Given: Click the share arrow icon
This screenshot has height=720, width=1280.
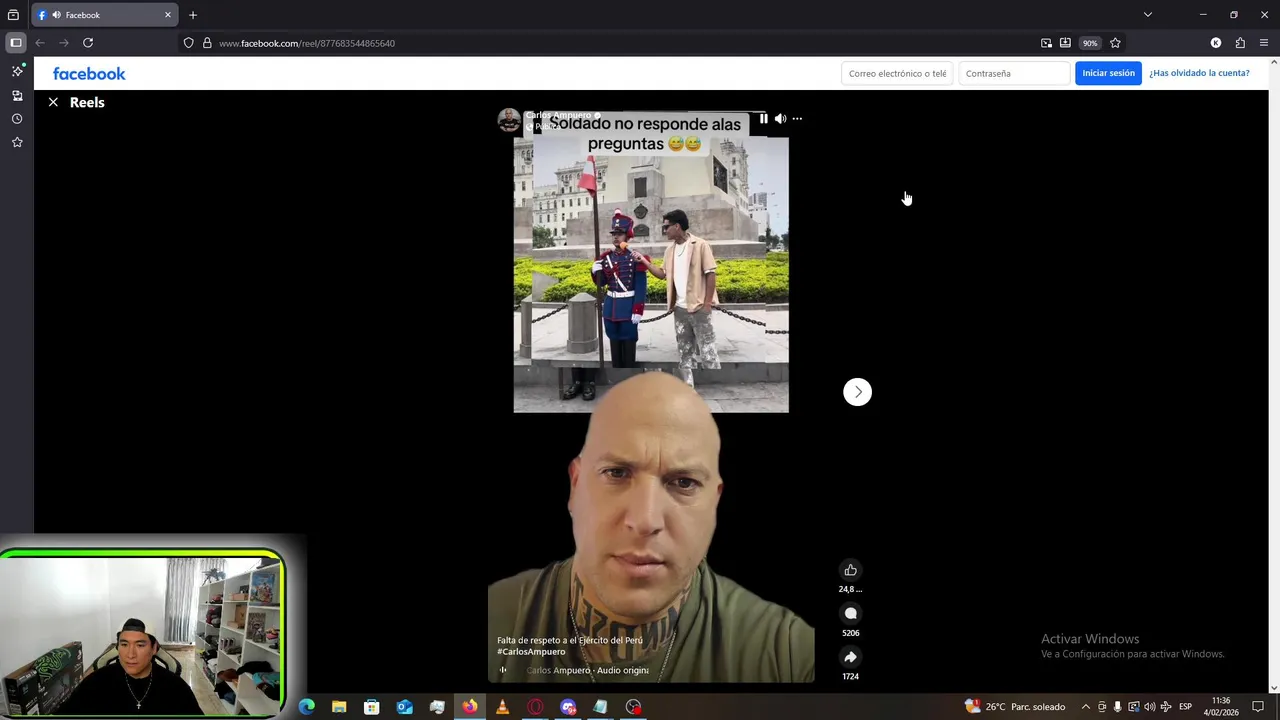Looking at the screenshot, I should click(x=850, y=657).
